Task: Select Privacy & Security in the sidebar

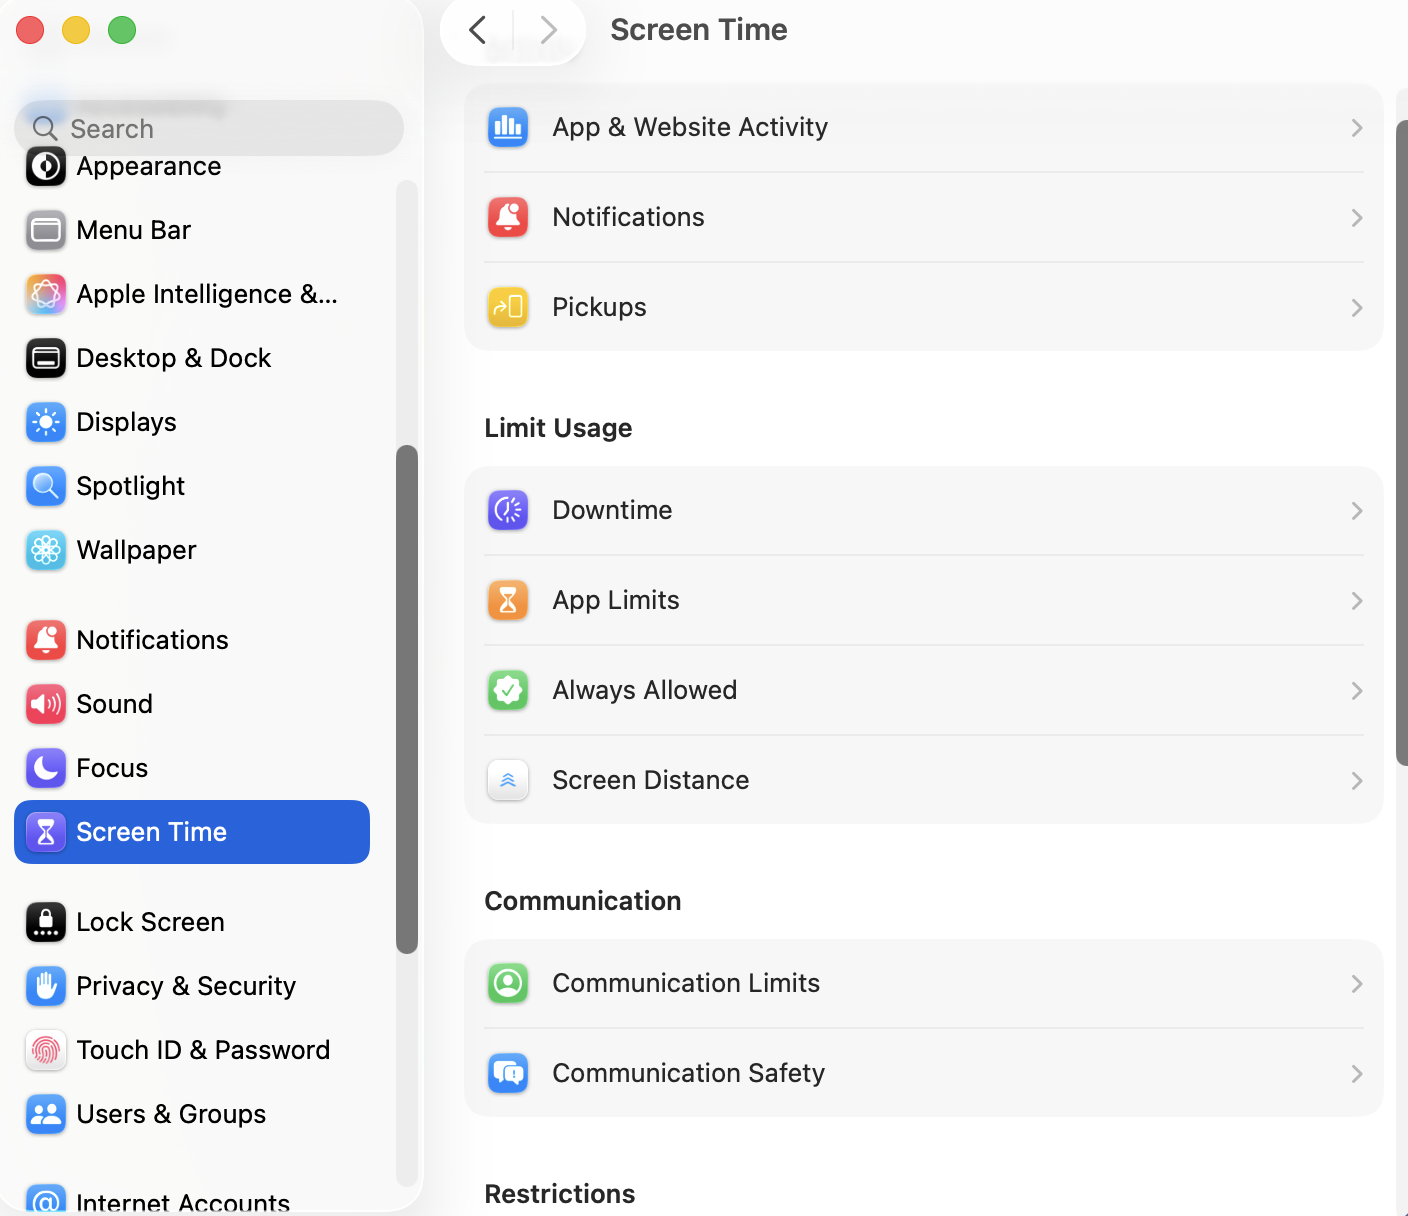Action: pos(186,986)
